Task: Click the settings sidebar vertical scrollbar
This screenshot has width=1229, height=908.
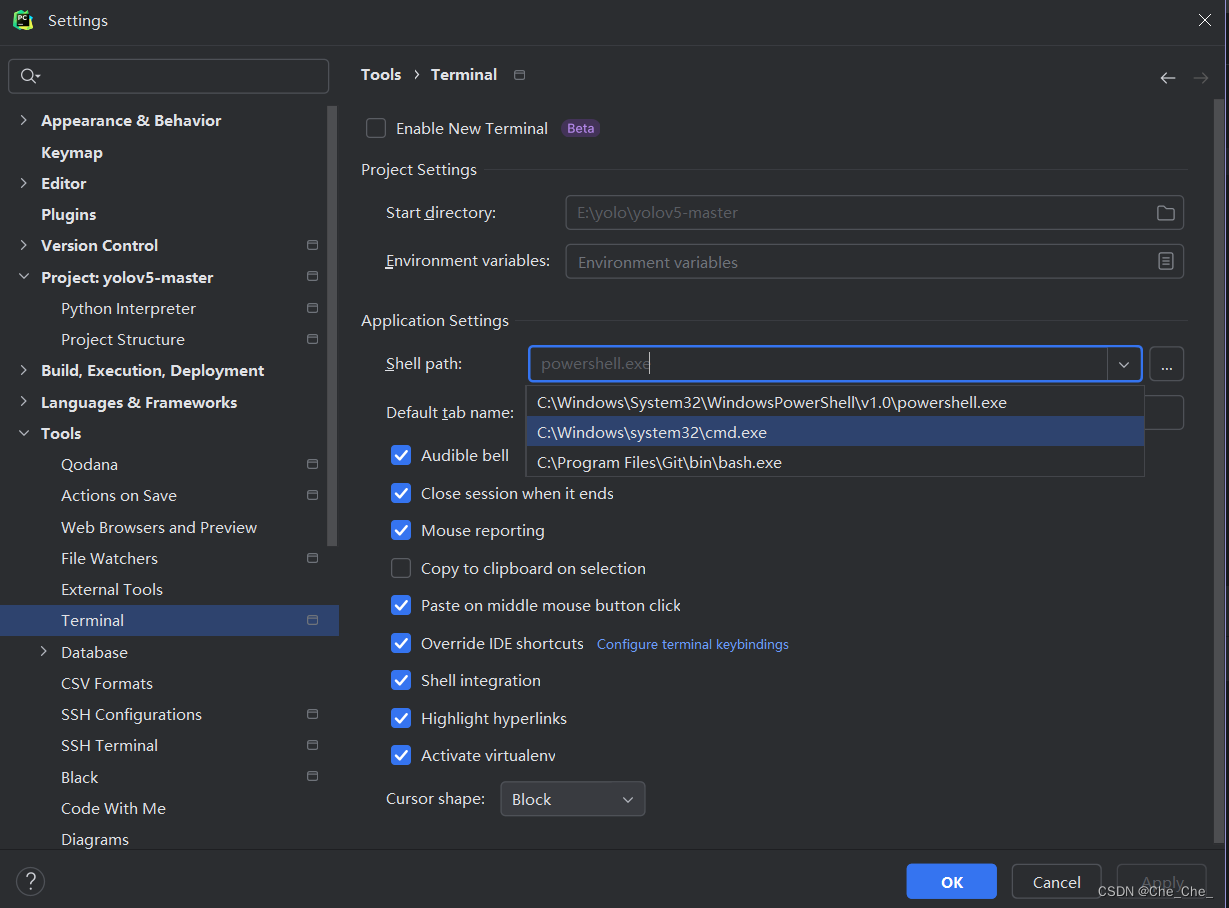Action: [333, 330]
